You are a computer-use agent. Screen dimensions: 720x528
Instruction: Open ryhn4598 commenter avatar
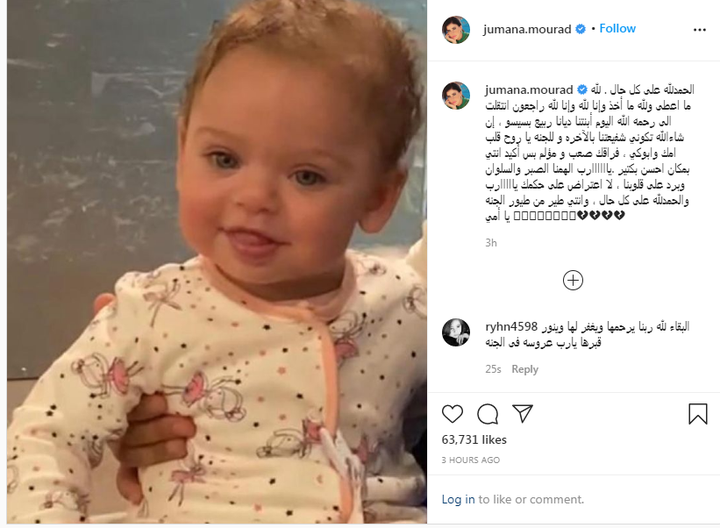click(x=456, y=332)
